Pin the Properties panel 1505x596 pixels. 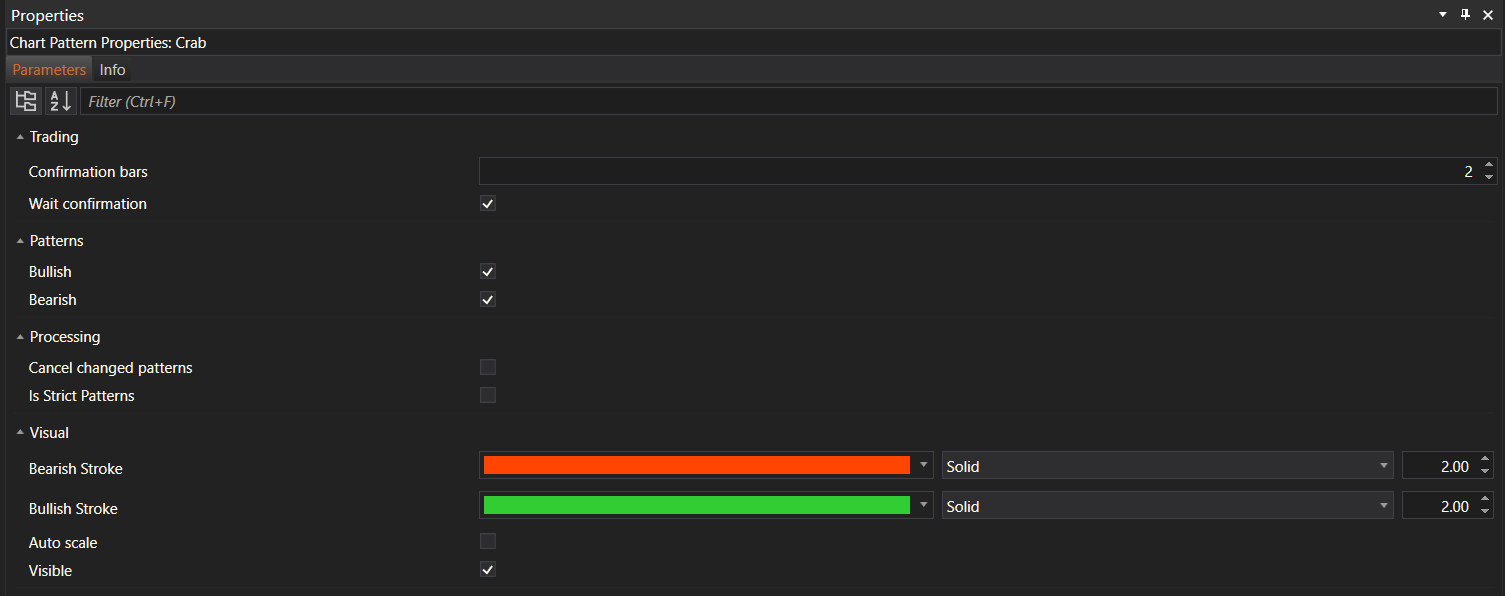tap(1465, 15)
